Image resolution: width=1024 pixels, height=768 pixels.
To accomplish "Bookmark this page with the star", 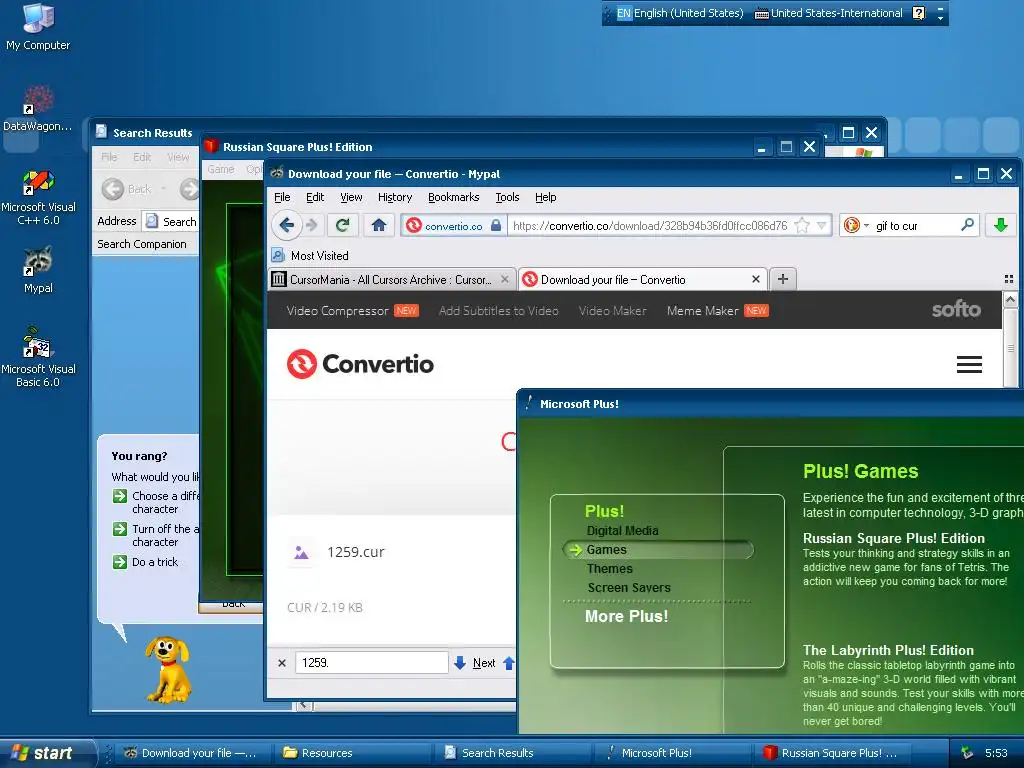I will [802, 225].
